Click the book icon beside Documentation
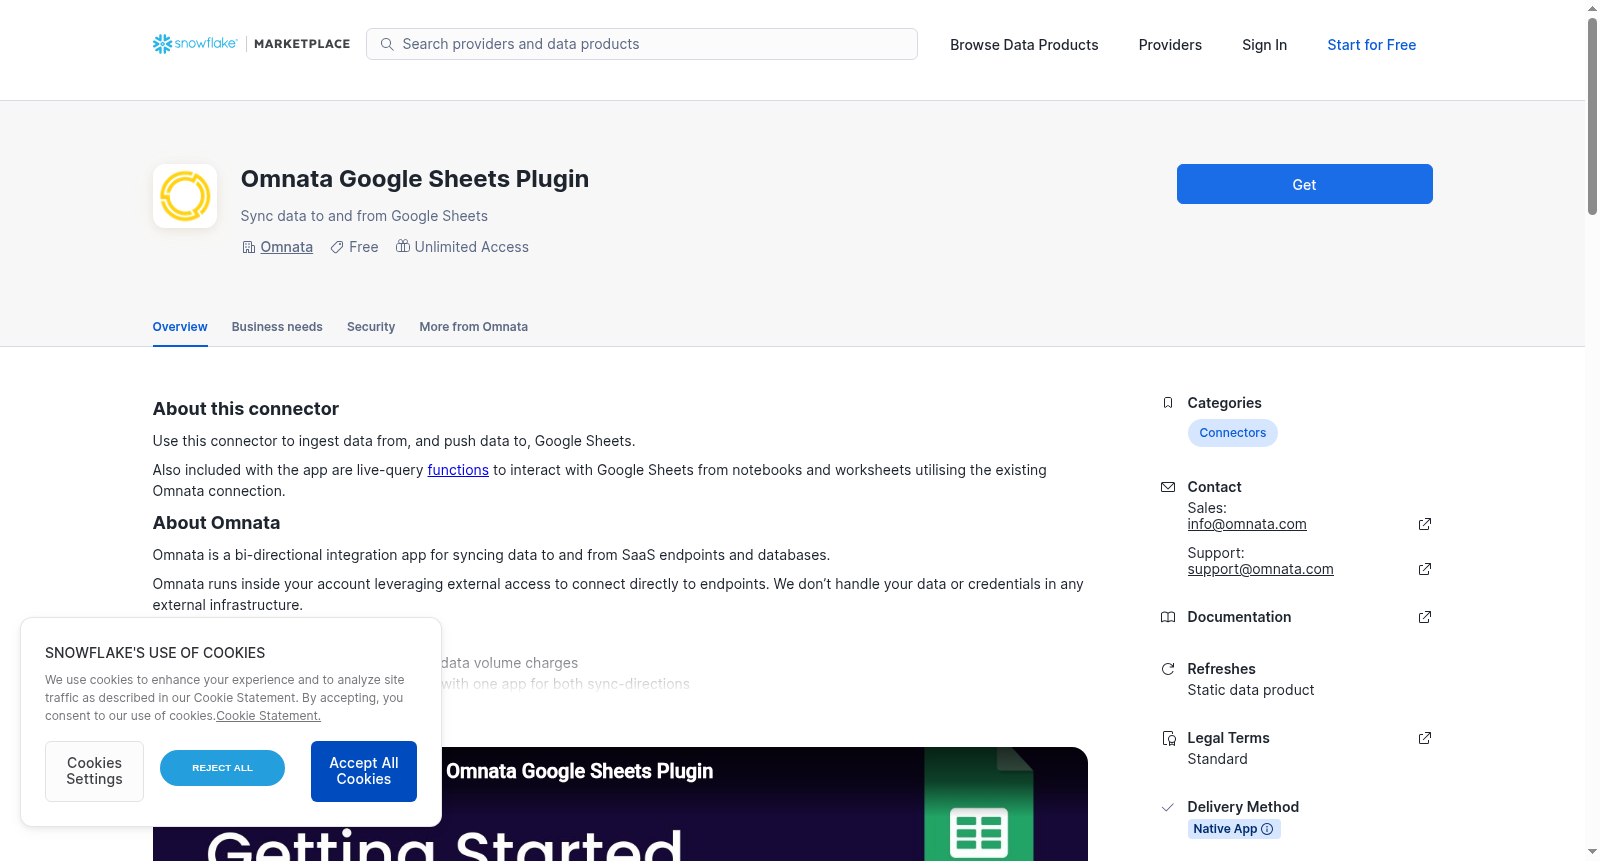The height and width of the screenshot is (861, 1600). click(x=1168, y=617)
